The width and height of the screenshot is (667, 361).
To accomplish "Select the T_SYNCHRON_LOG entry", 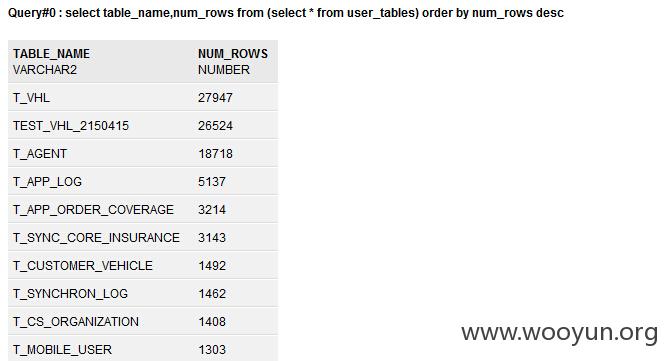I will 70,294.
